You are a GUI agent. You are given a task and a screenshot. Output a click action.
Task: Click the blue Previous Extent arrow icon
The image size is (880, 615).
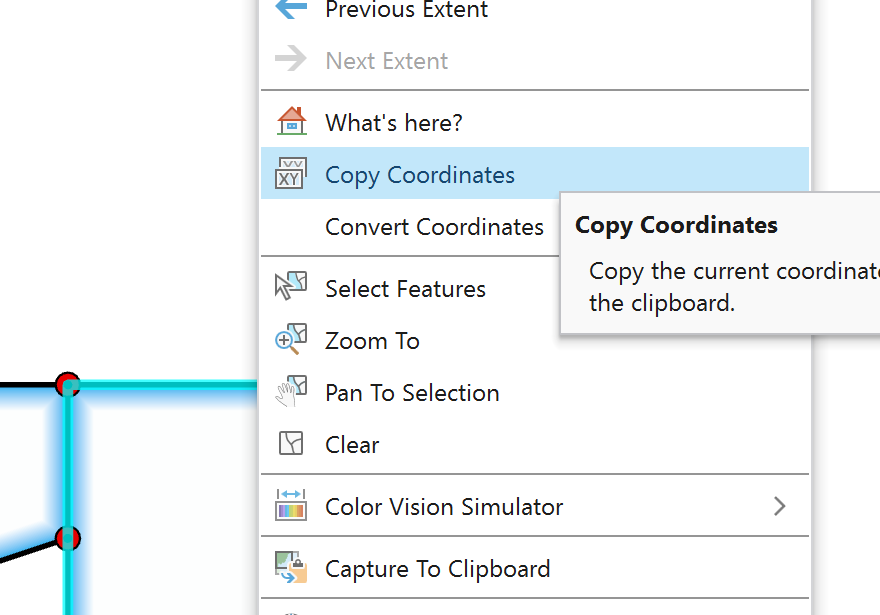click(291, 9)
